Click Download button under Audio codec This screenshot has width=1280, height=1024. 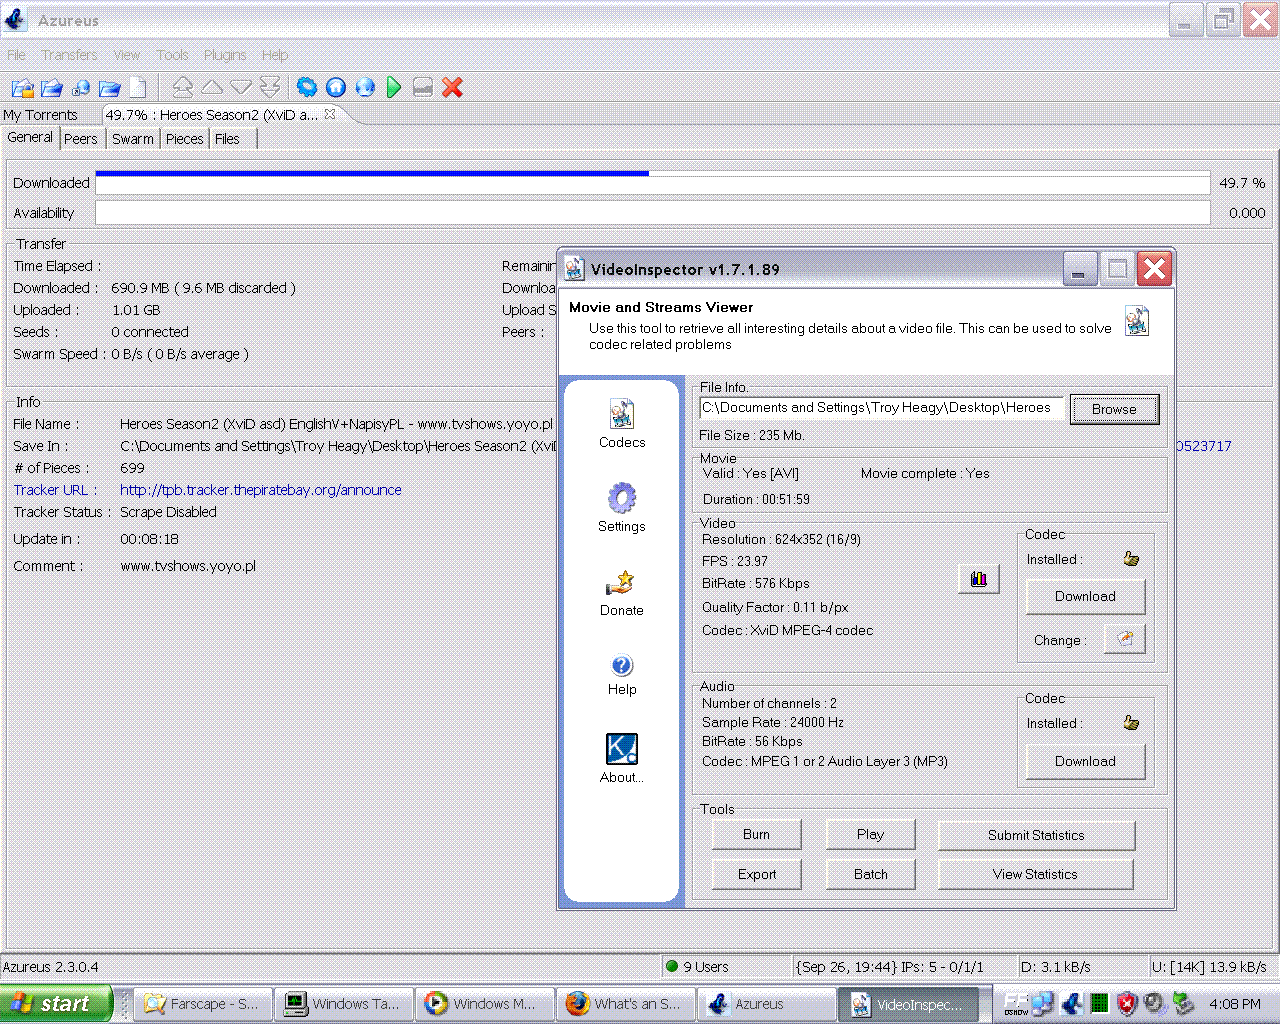point(1085,761)
